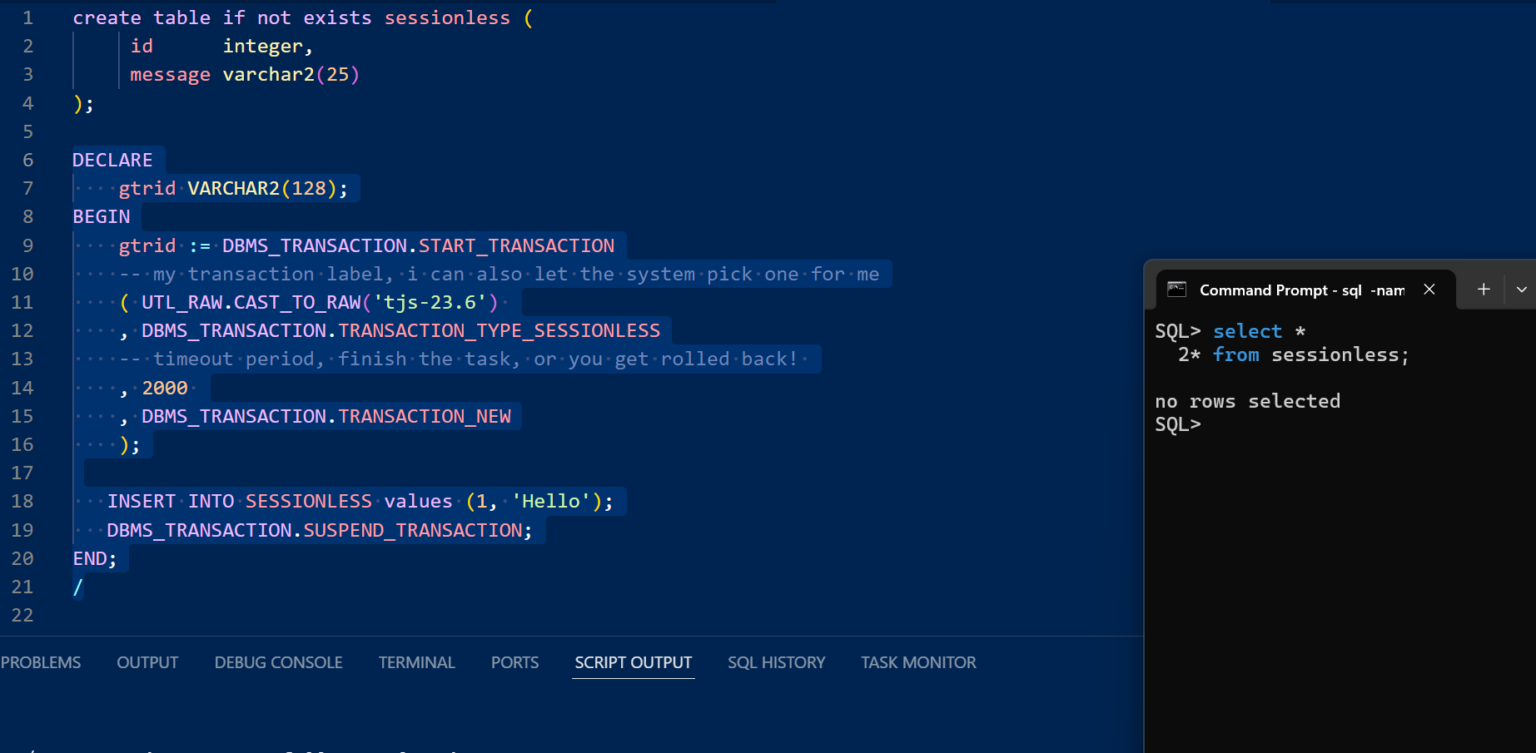Click line number 22 in the gutter
This screenshot has height=753, width=1536.
23,615
